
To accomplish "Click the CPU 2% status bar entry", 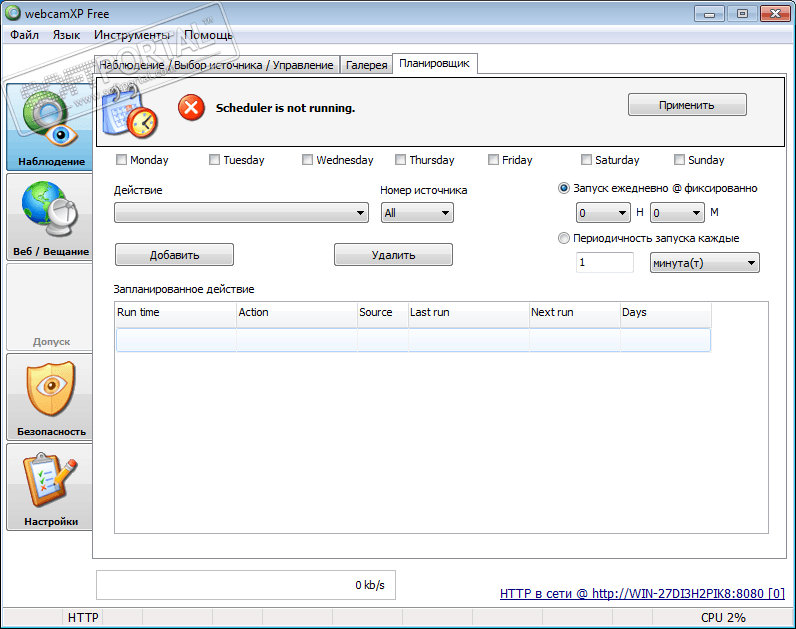I will tap(723, 618).
